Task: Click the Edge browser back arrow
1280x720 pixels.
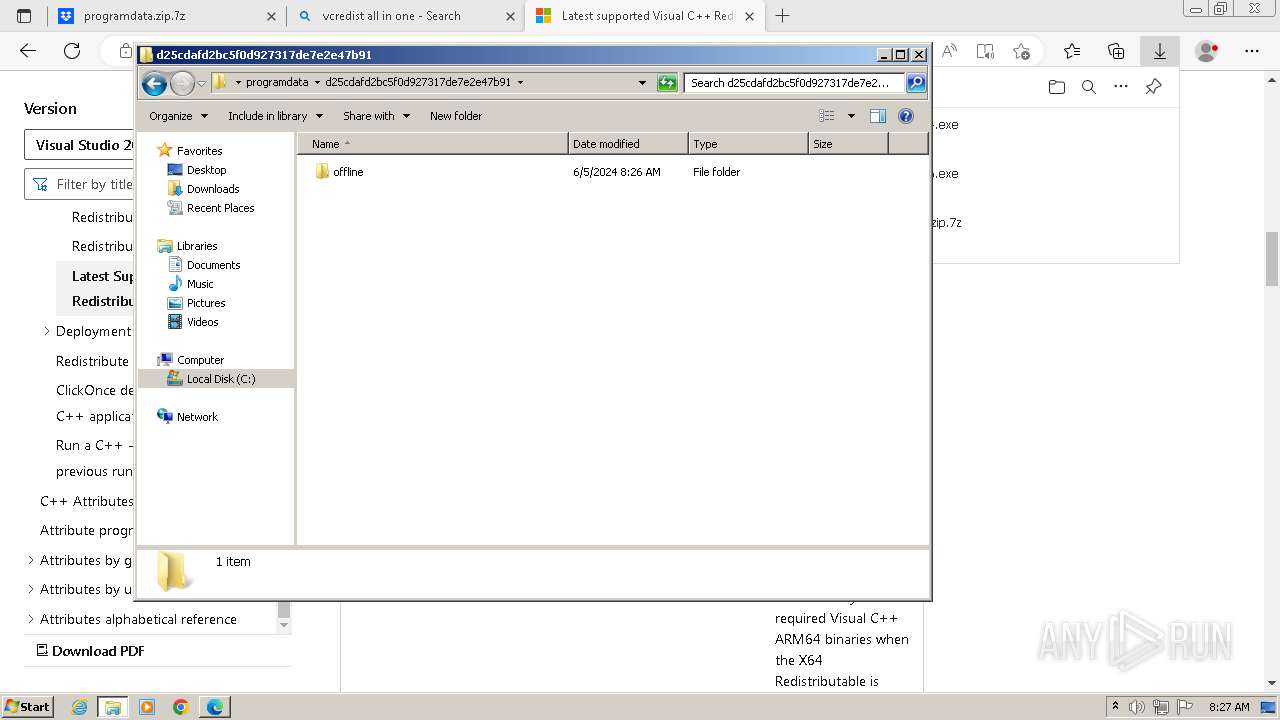Action: [x=28, y=51]
